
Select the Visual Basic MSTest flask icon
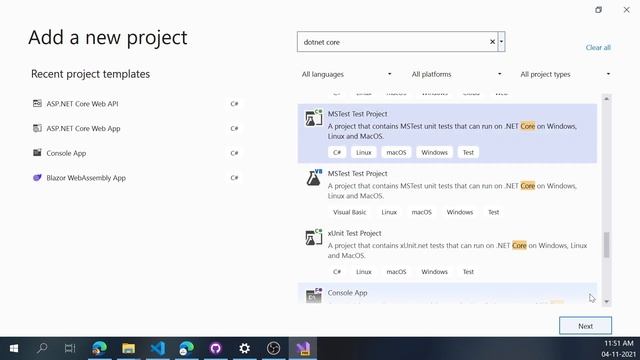[x=313, y=178]
